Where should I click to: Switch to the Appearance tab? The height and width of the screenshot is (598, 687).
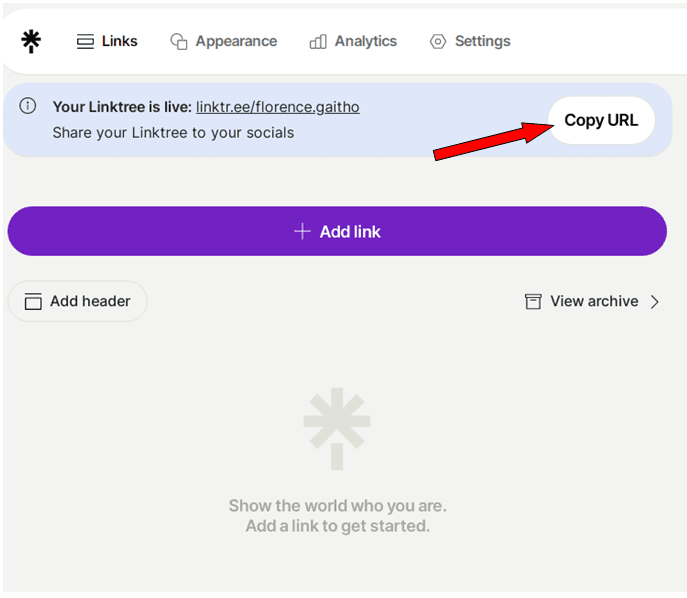point(223,41)
